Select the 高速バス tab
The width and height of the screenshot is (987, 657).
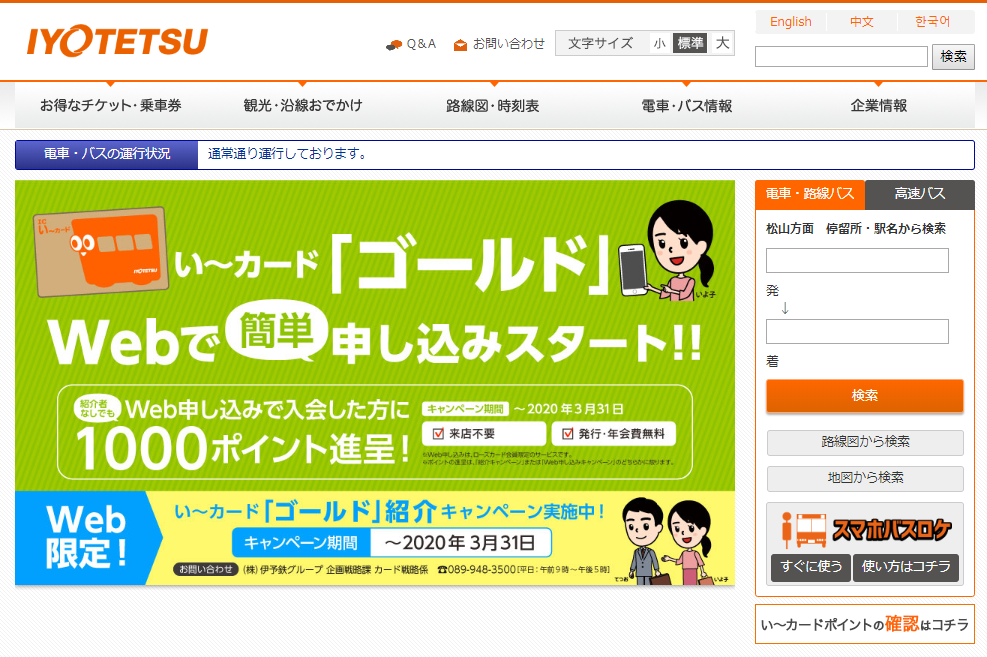click(x=920, y=194)
